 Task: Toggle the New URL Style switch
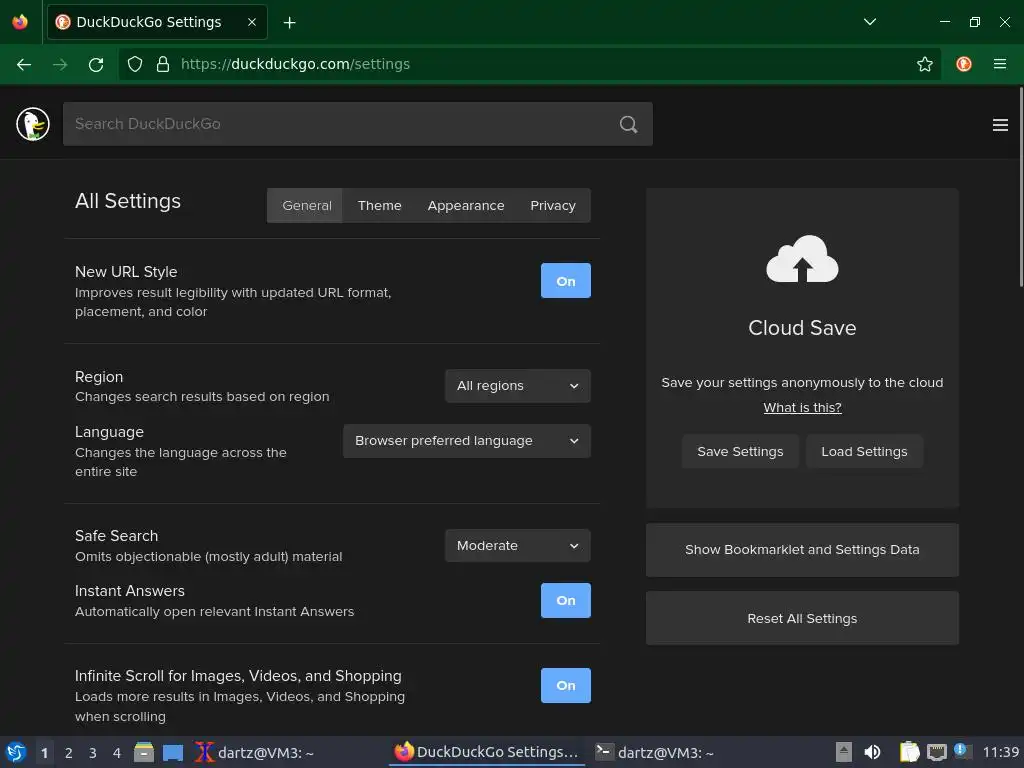click(566, 281)
